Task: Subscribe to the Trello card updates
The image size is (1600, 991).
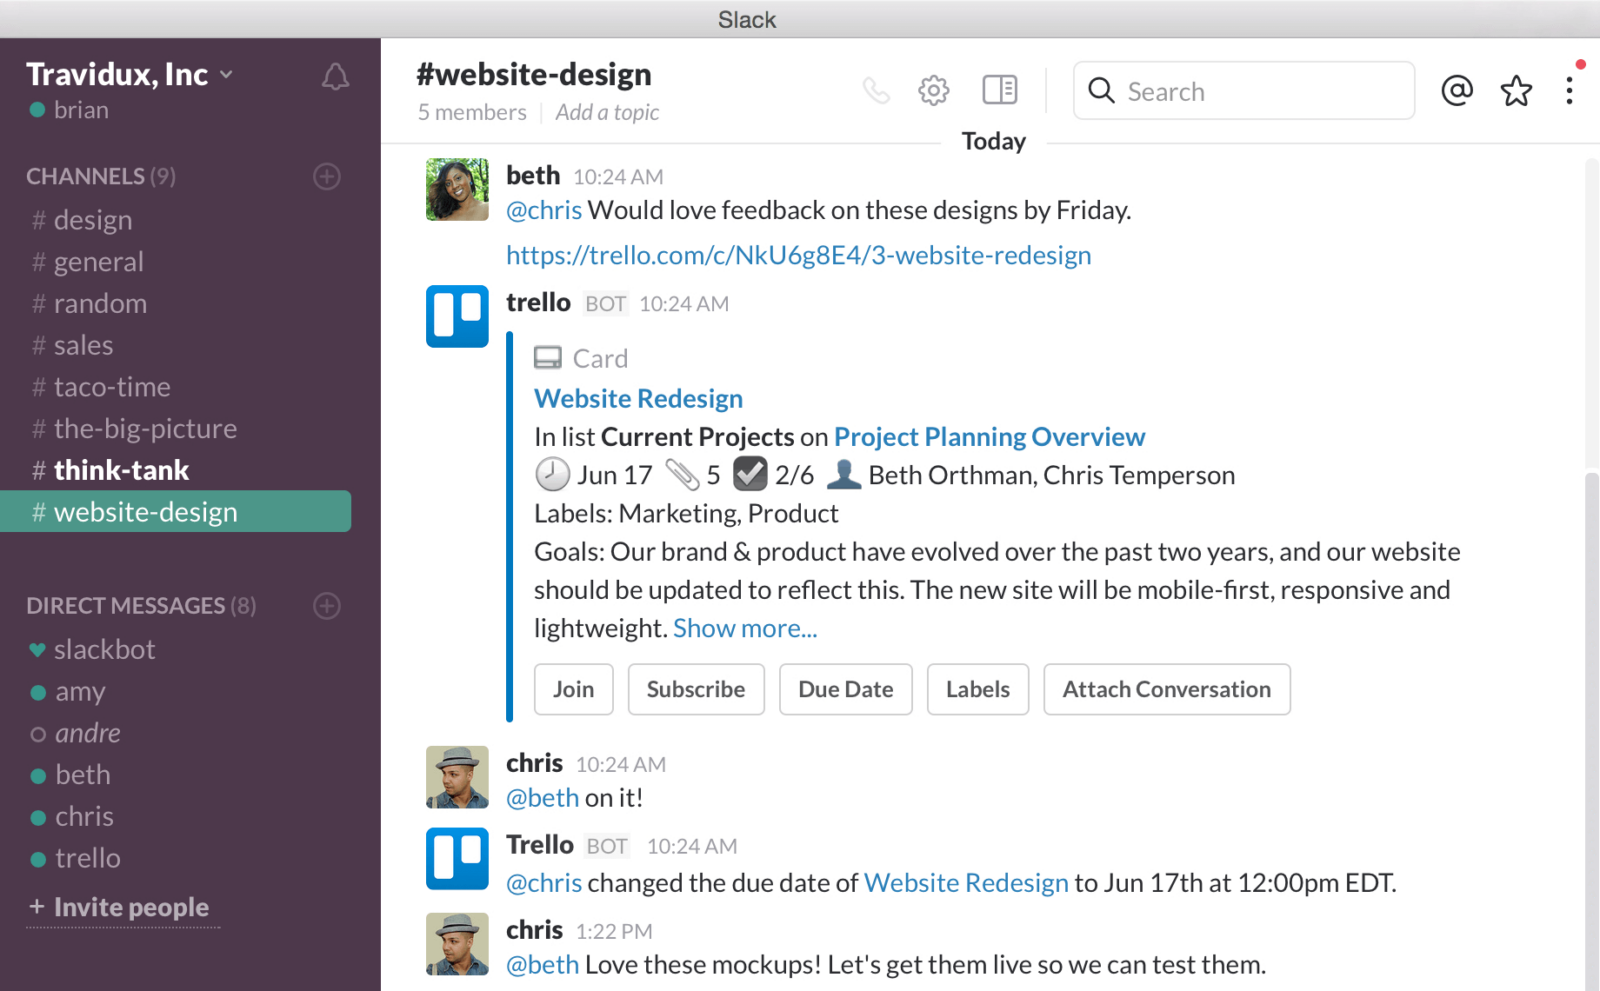Action: (x=696, y=689)
